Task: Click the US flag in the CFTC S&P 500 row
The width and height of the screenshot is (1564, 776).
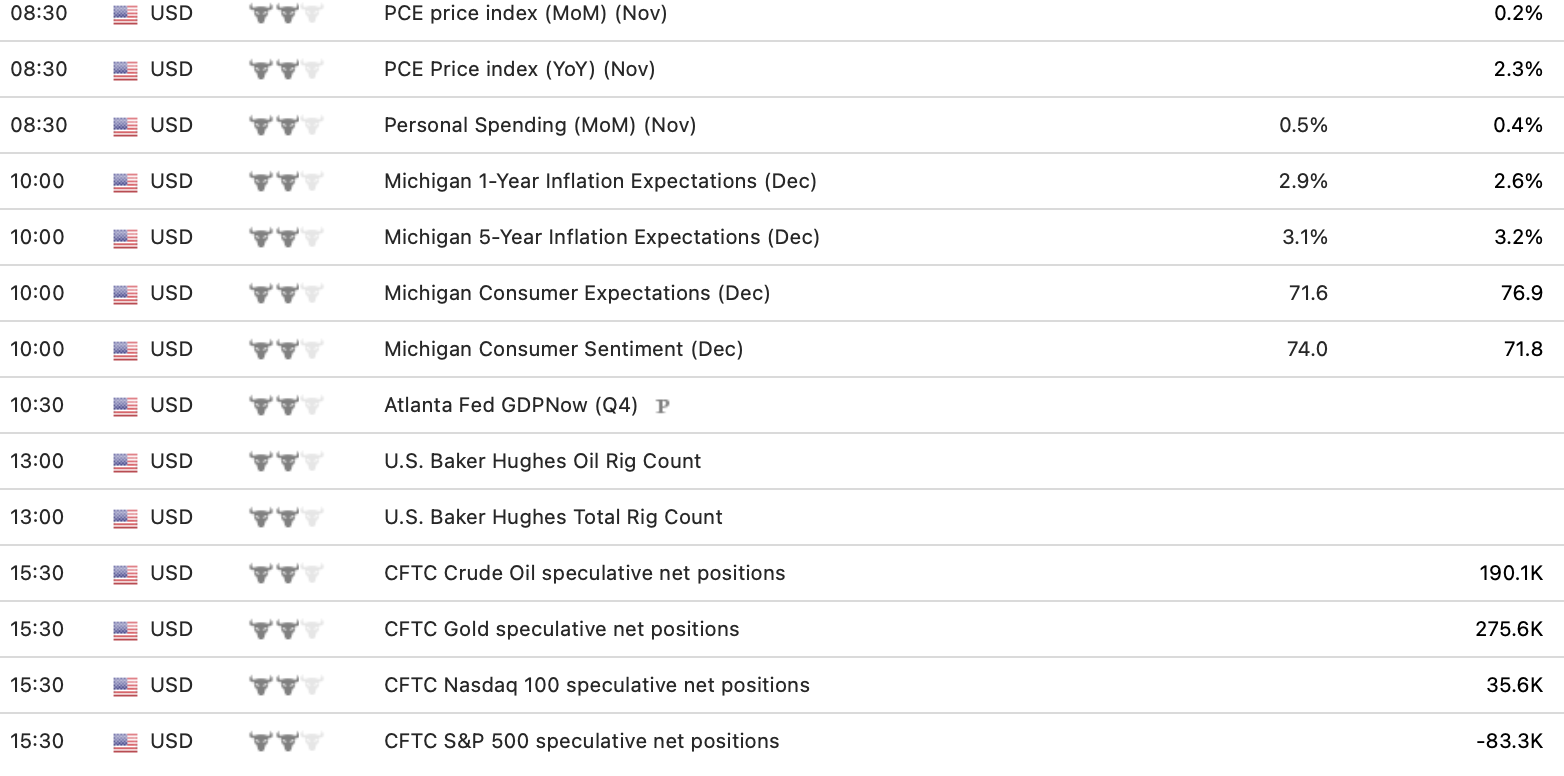Action: point(125,742)
